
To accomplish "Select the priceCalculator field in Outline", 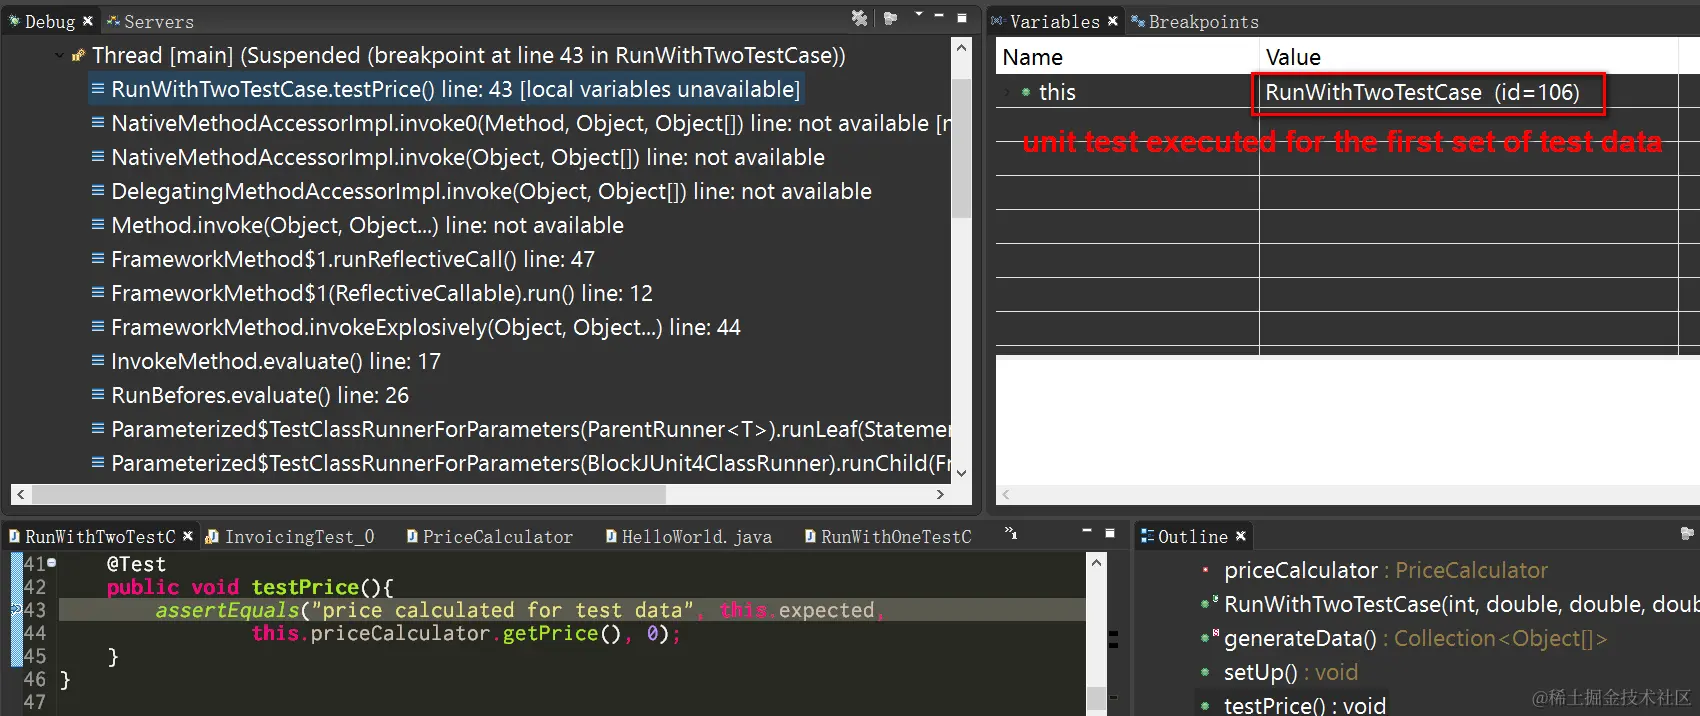I will (x=1386, y=571).
